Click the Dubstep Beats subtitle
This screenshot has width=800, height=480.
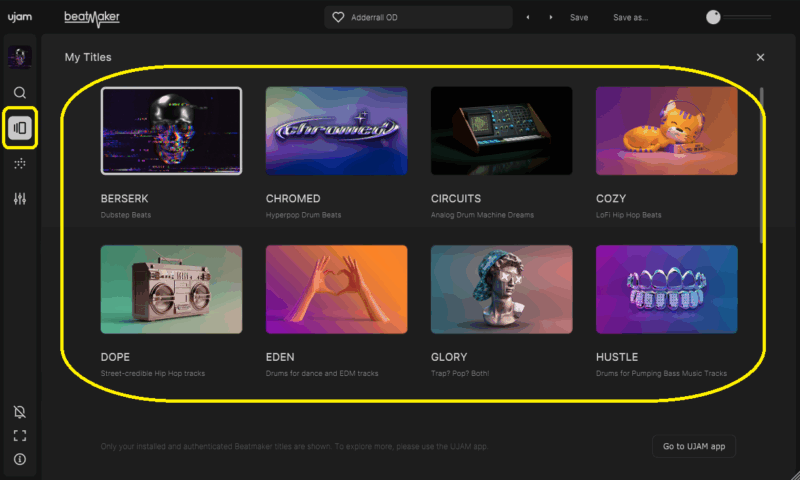[126, 215]
